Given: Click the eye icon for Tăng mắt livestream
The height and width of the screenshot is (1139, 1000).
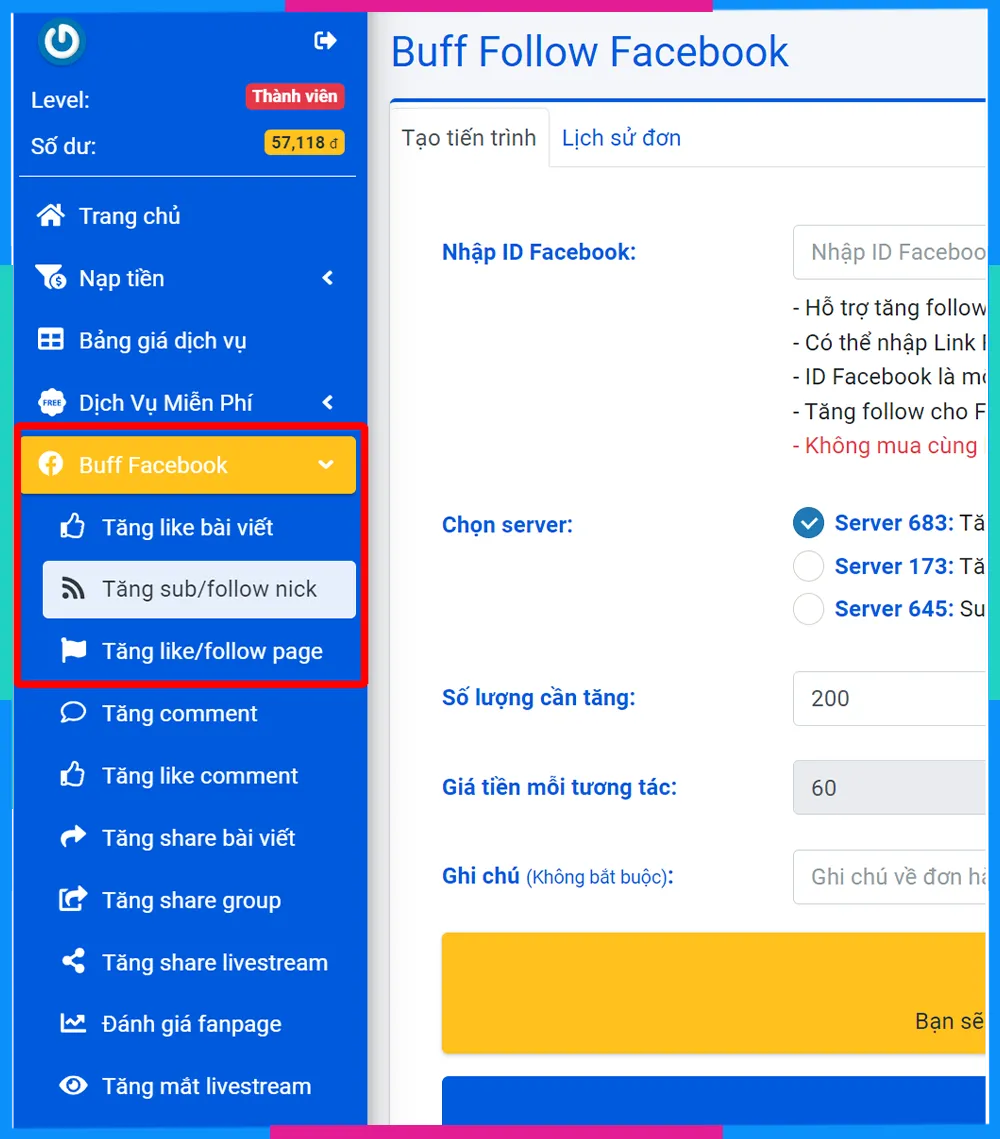Looking at the screenshot, I should coord(72,1085).
